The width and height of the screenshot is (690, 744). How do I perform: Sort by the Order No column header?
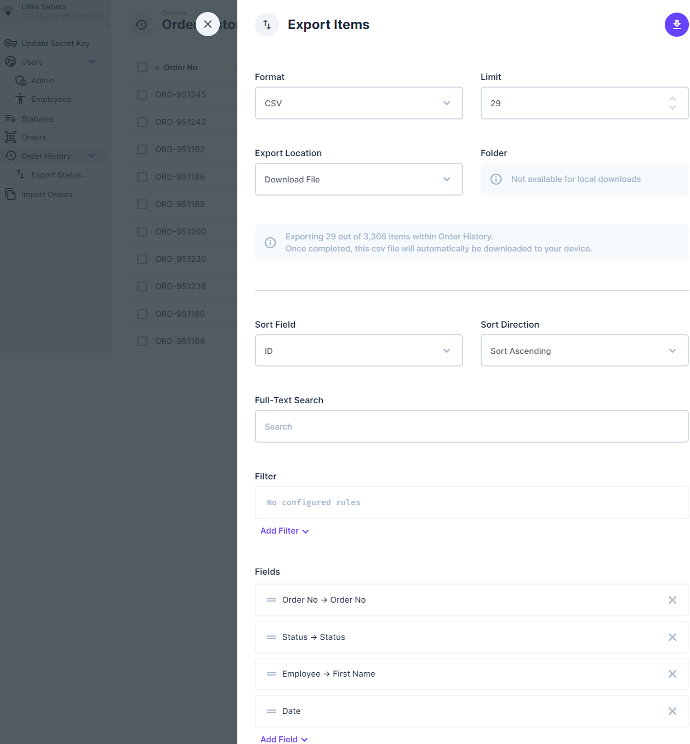click(180, 67)
